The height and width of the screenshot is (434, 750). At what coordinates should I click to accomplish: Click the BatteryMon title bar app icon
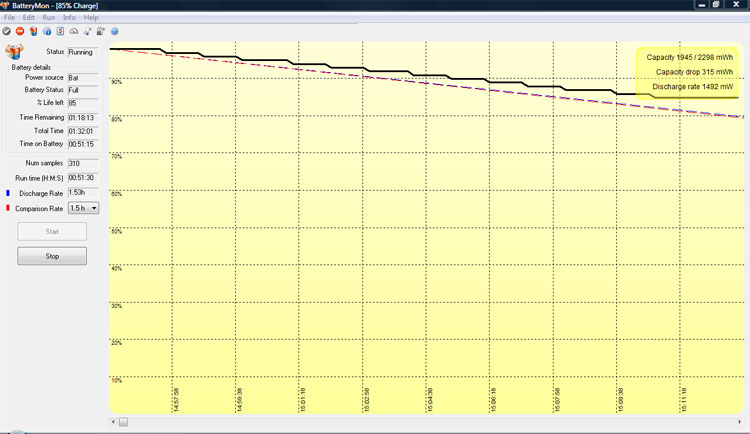[x=5, y=5]
